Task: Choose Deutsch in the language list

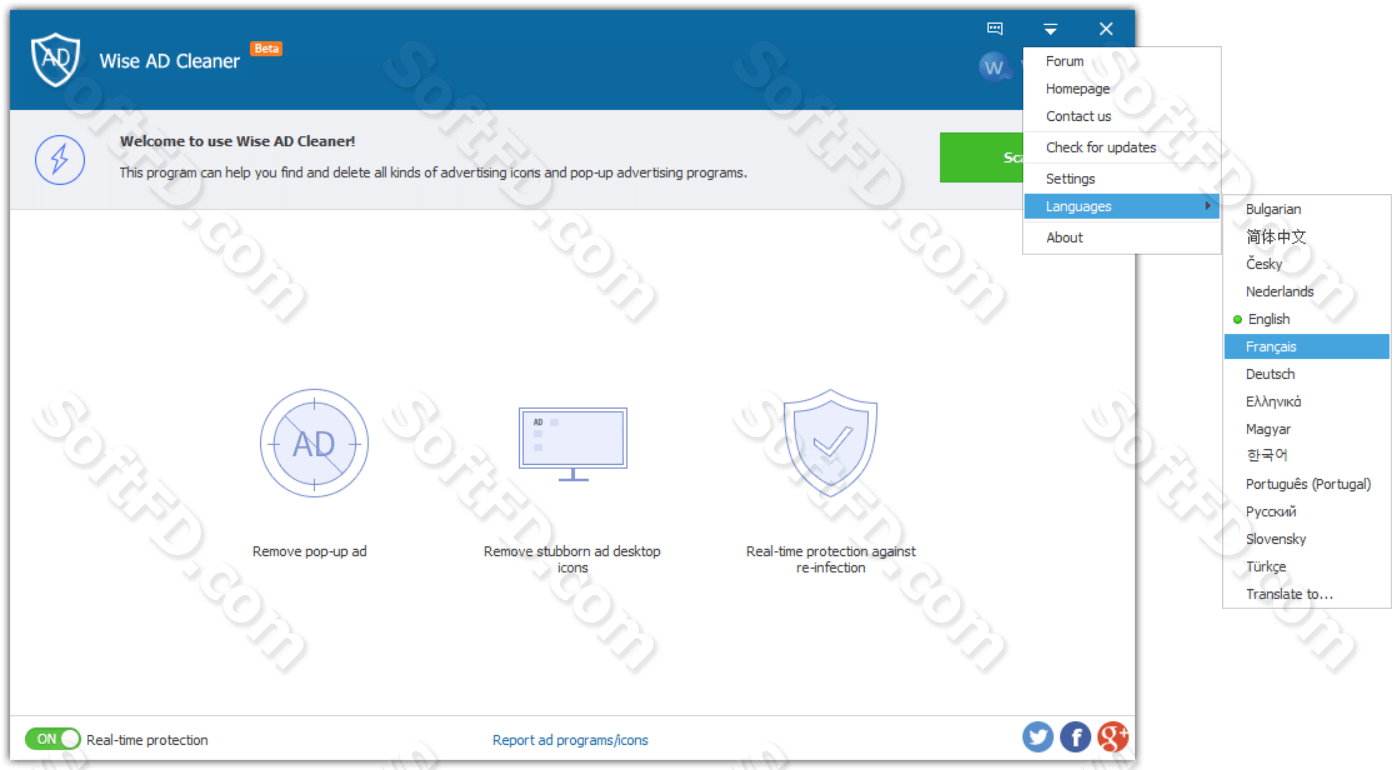Action: [1307, 374]
